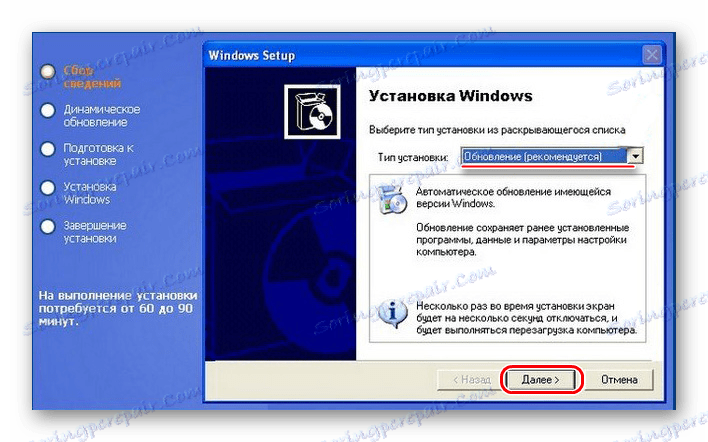The width and height of the screenshot is (708, 442).
Task: Click the 60 до 90 минут estimate text
Action: pos(117,309)
